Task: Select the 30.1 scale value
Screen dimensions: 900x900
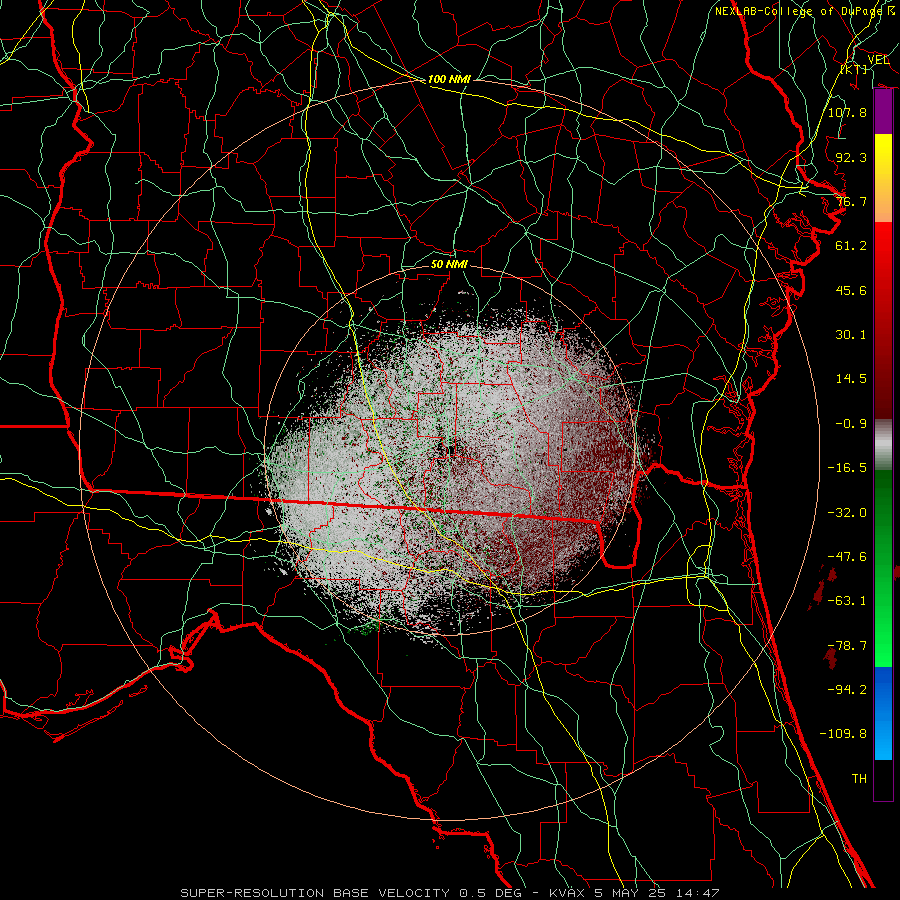Action: coord(851,335)
